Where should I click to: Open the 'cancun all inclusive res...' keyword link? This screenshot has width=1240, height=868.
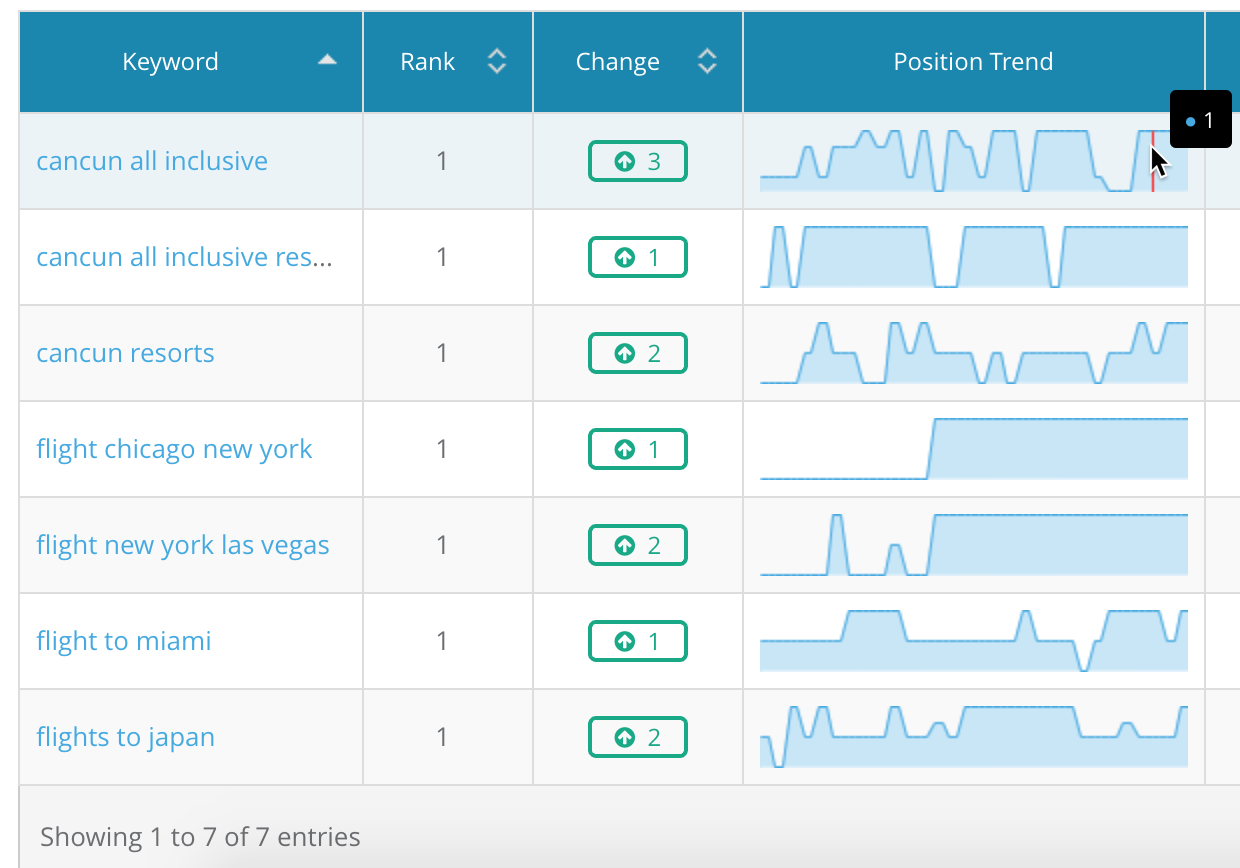(x=184, y=257)
